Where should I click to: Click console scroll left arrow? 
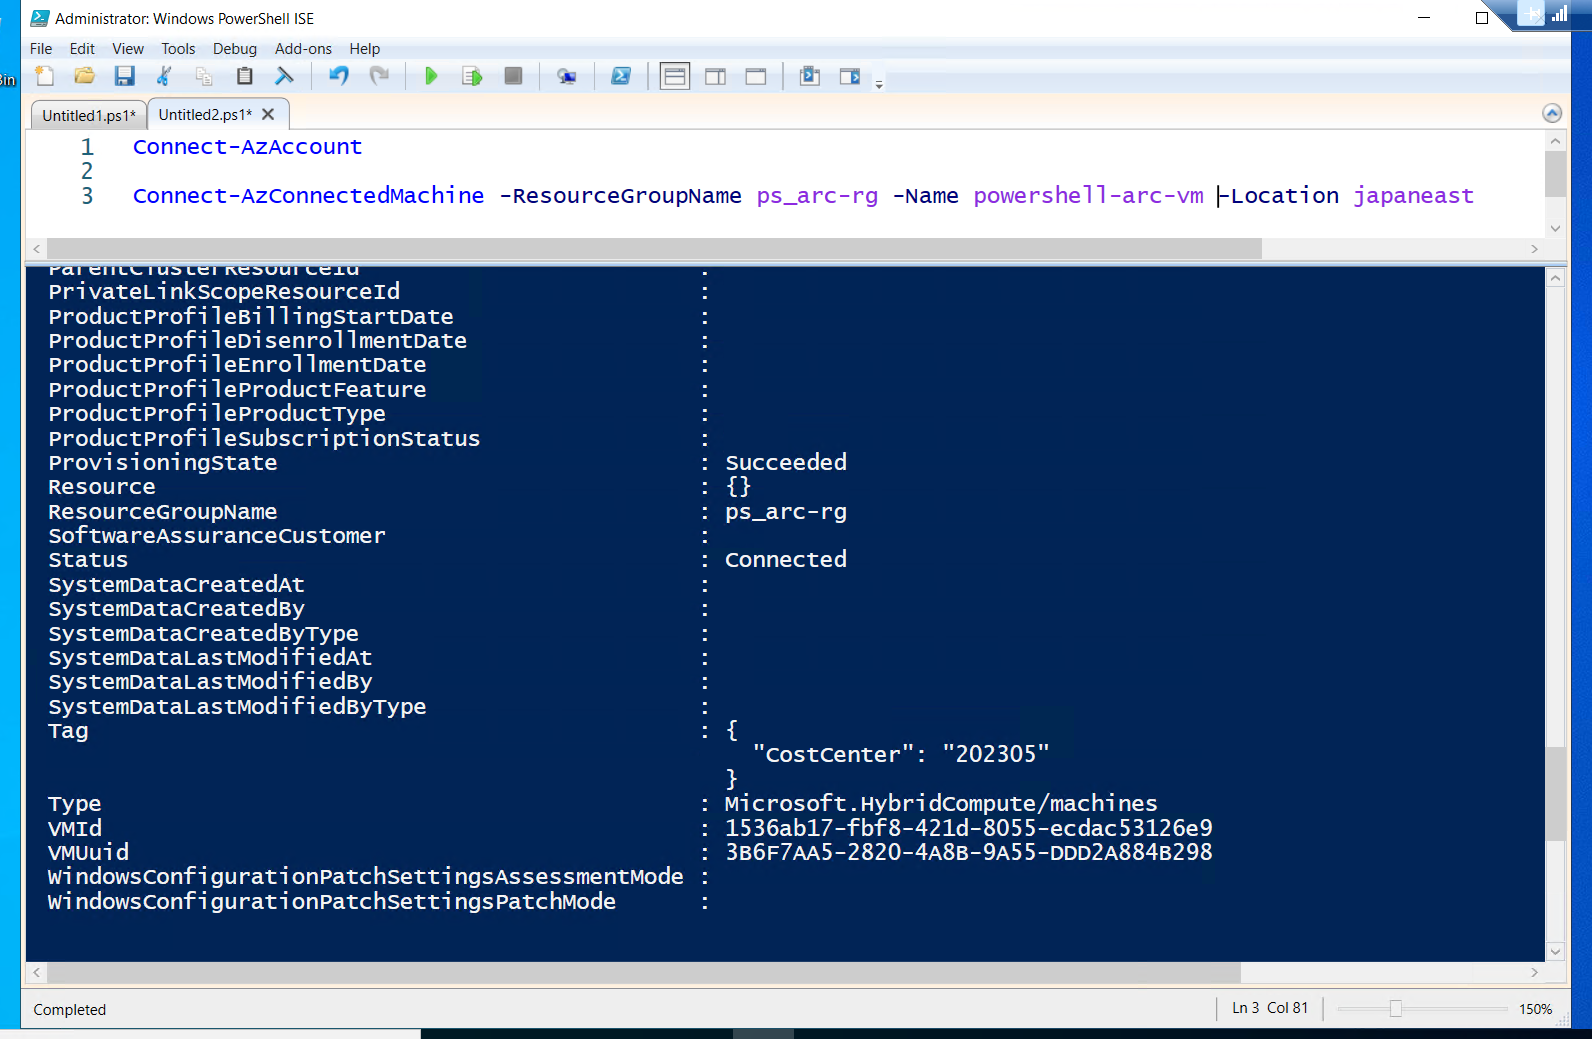click(x=37, y=972)
